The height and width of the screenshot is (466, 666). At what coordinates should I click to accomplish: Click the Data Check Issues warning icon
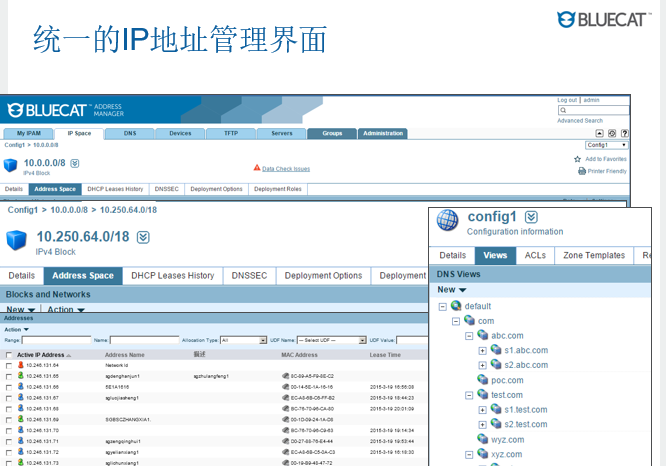click(257, 168)
